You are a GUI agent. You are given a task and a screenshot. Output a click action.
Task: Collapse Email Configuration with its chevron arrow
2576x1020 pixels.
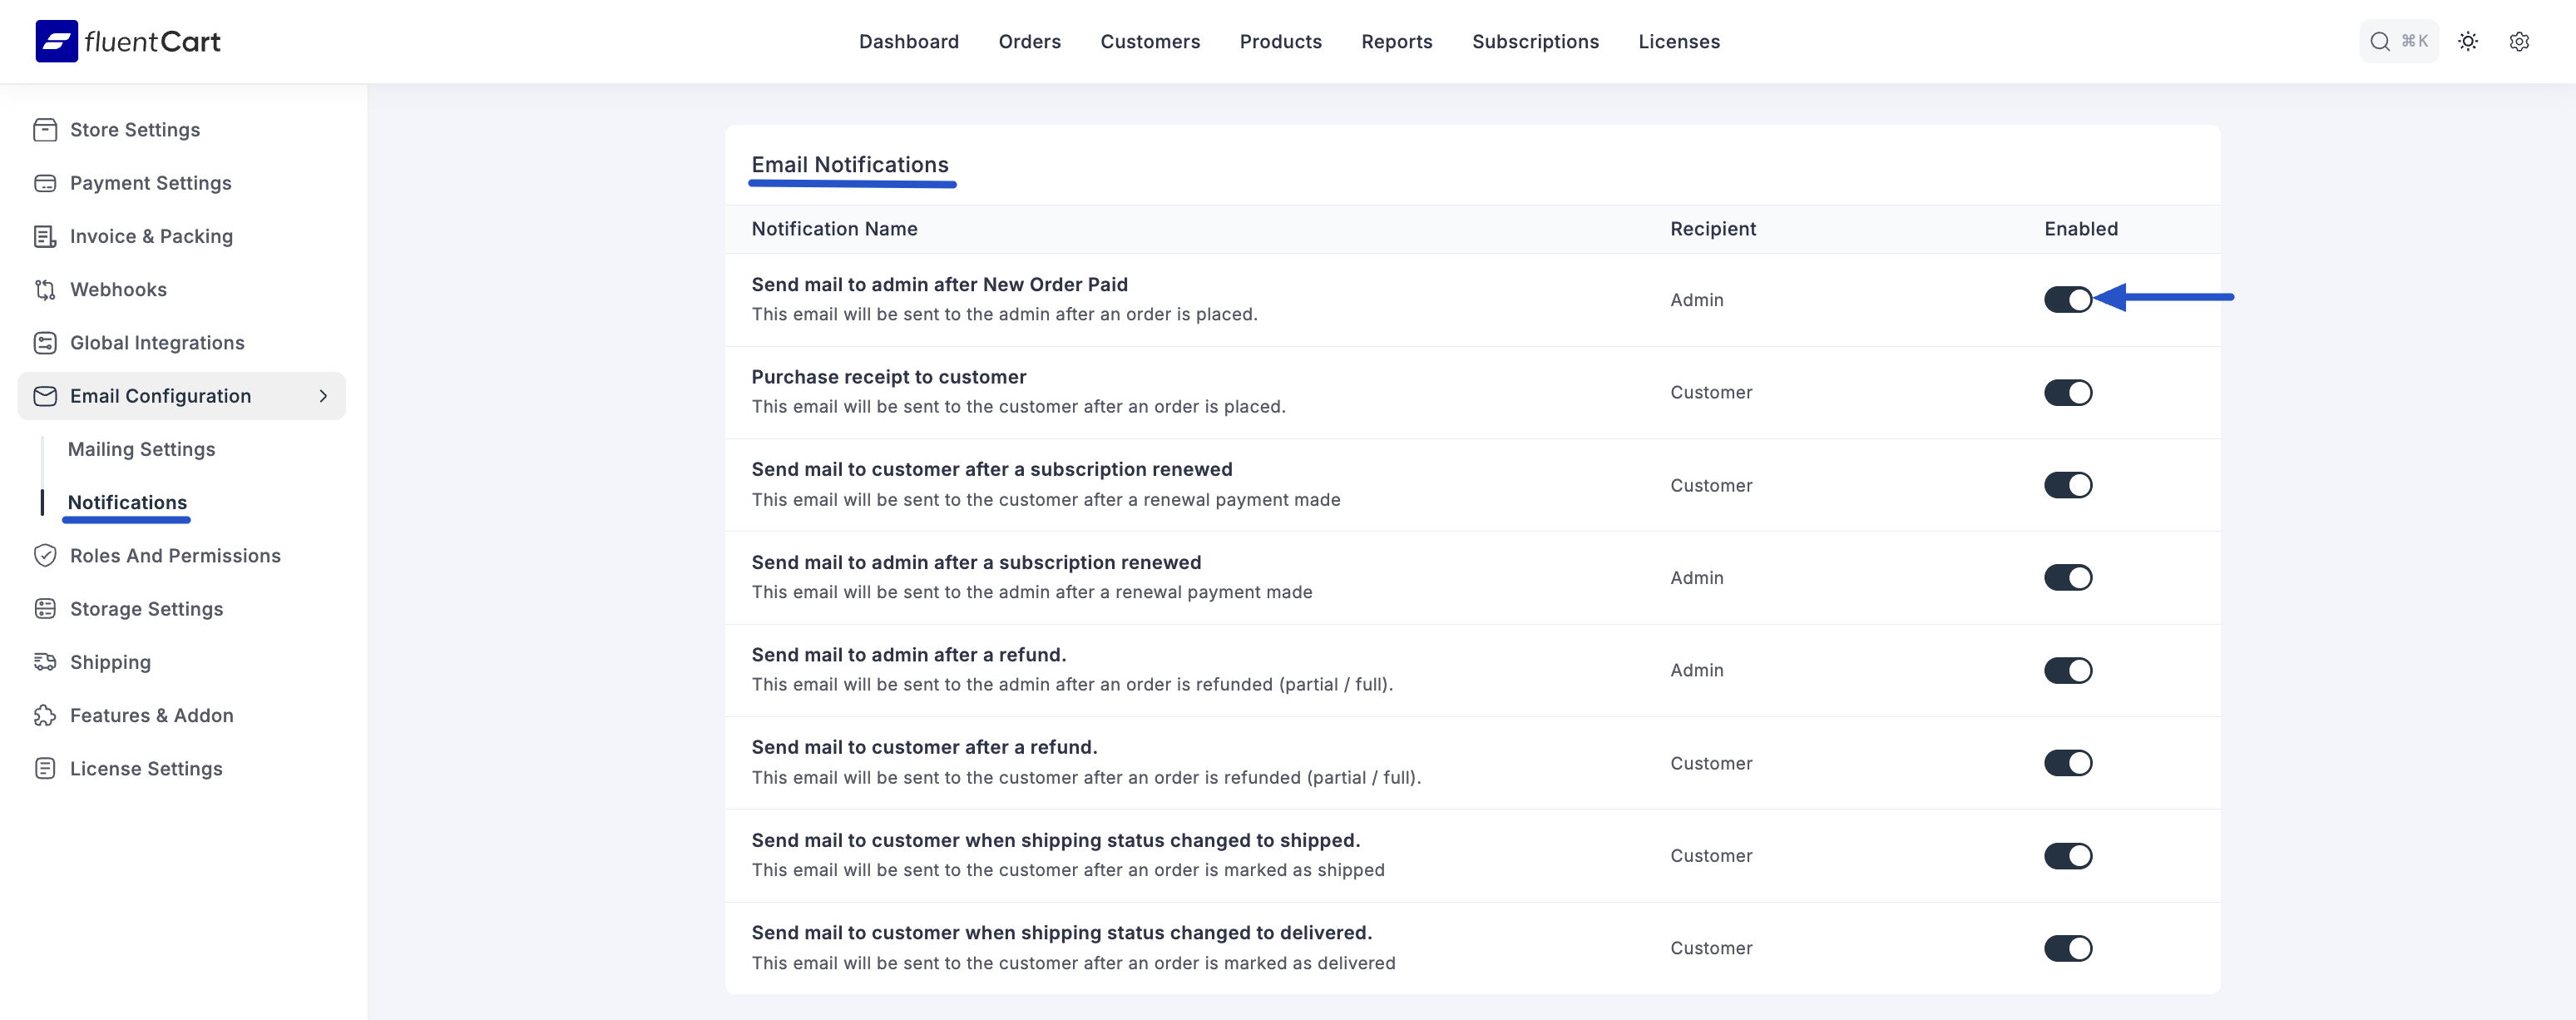pyautogui.click(x=323, y=397)
